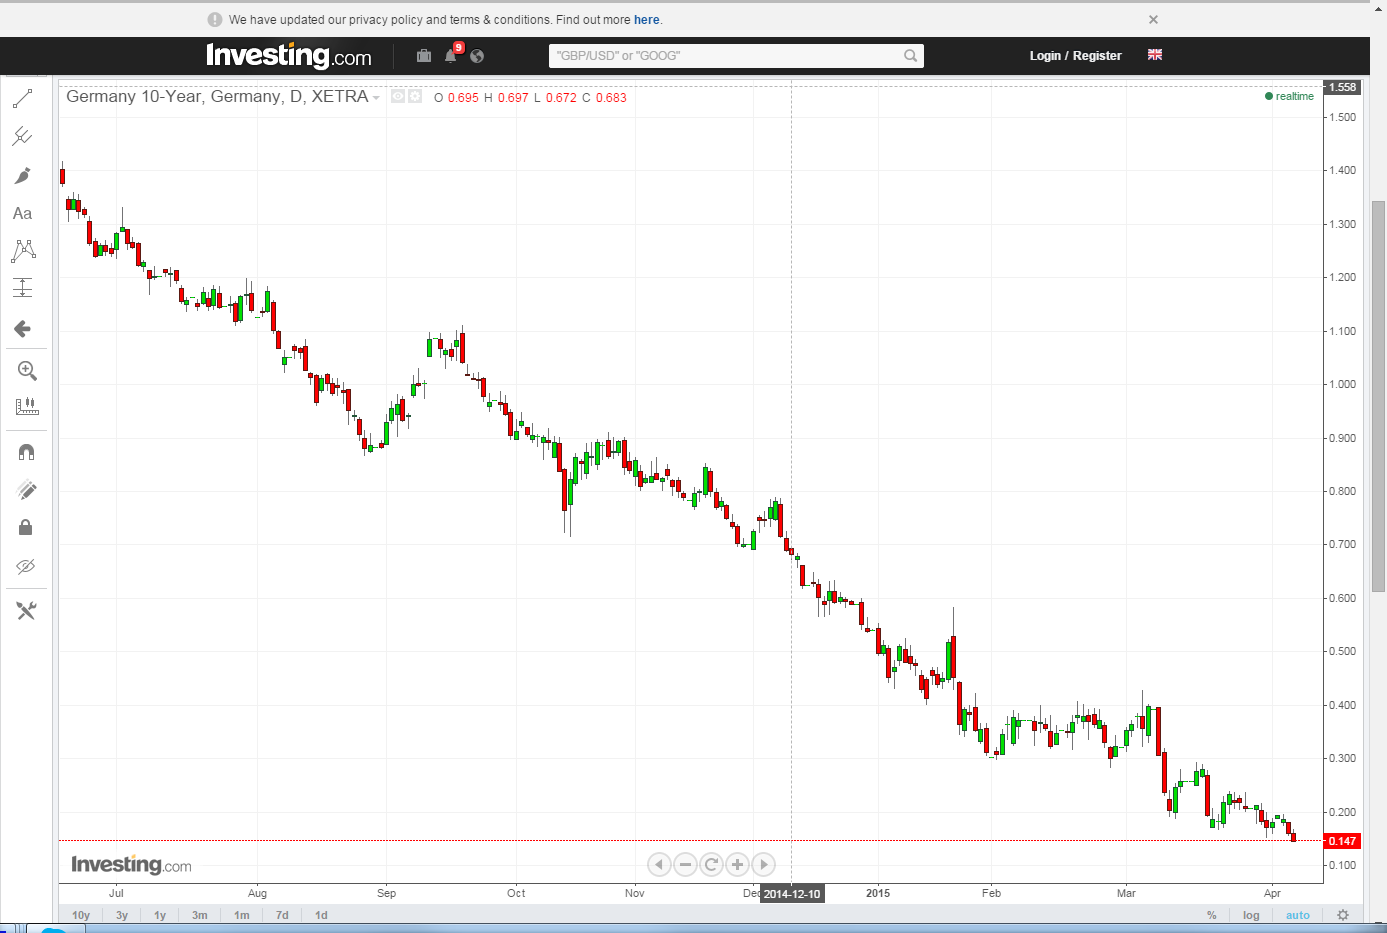Click the 1.558 price scale label
1387x933 pixels.
[1342, 87]
